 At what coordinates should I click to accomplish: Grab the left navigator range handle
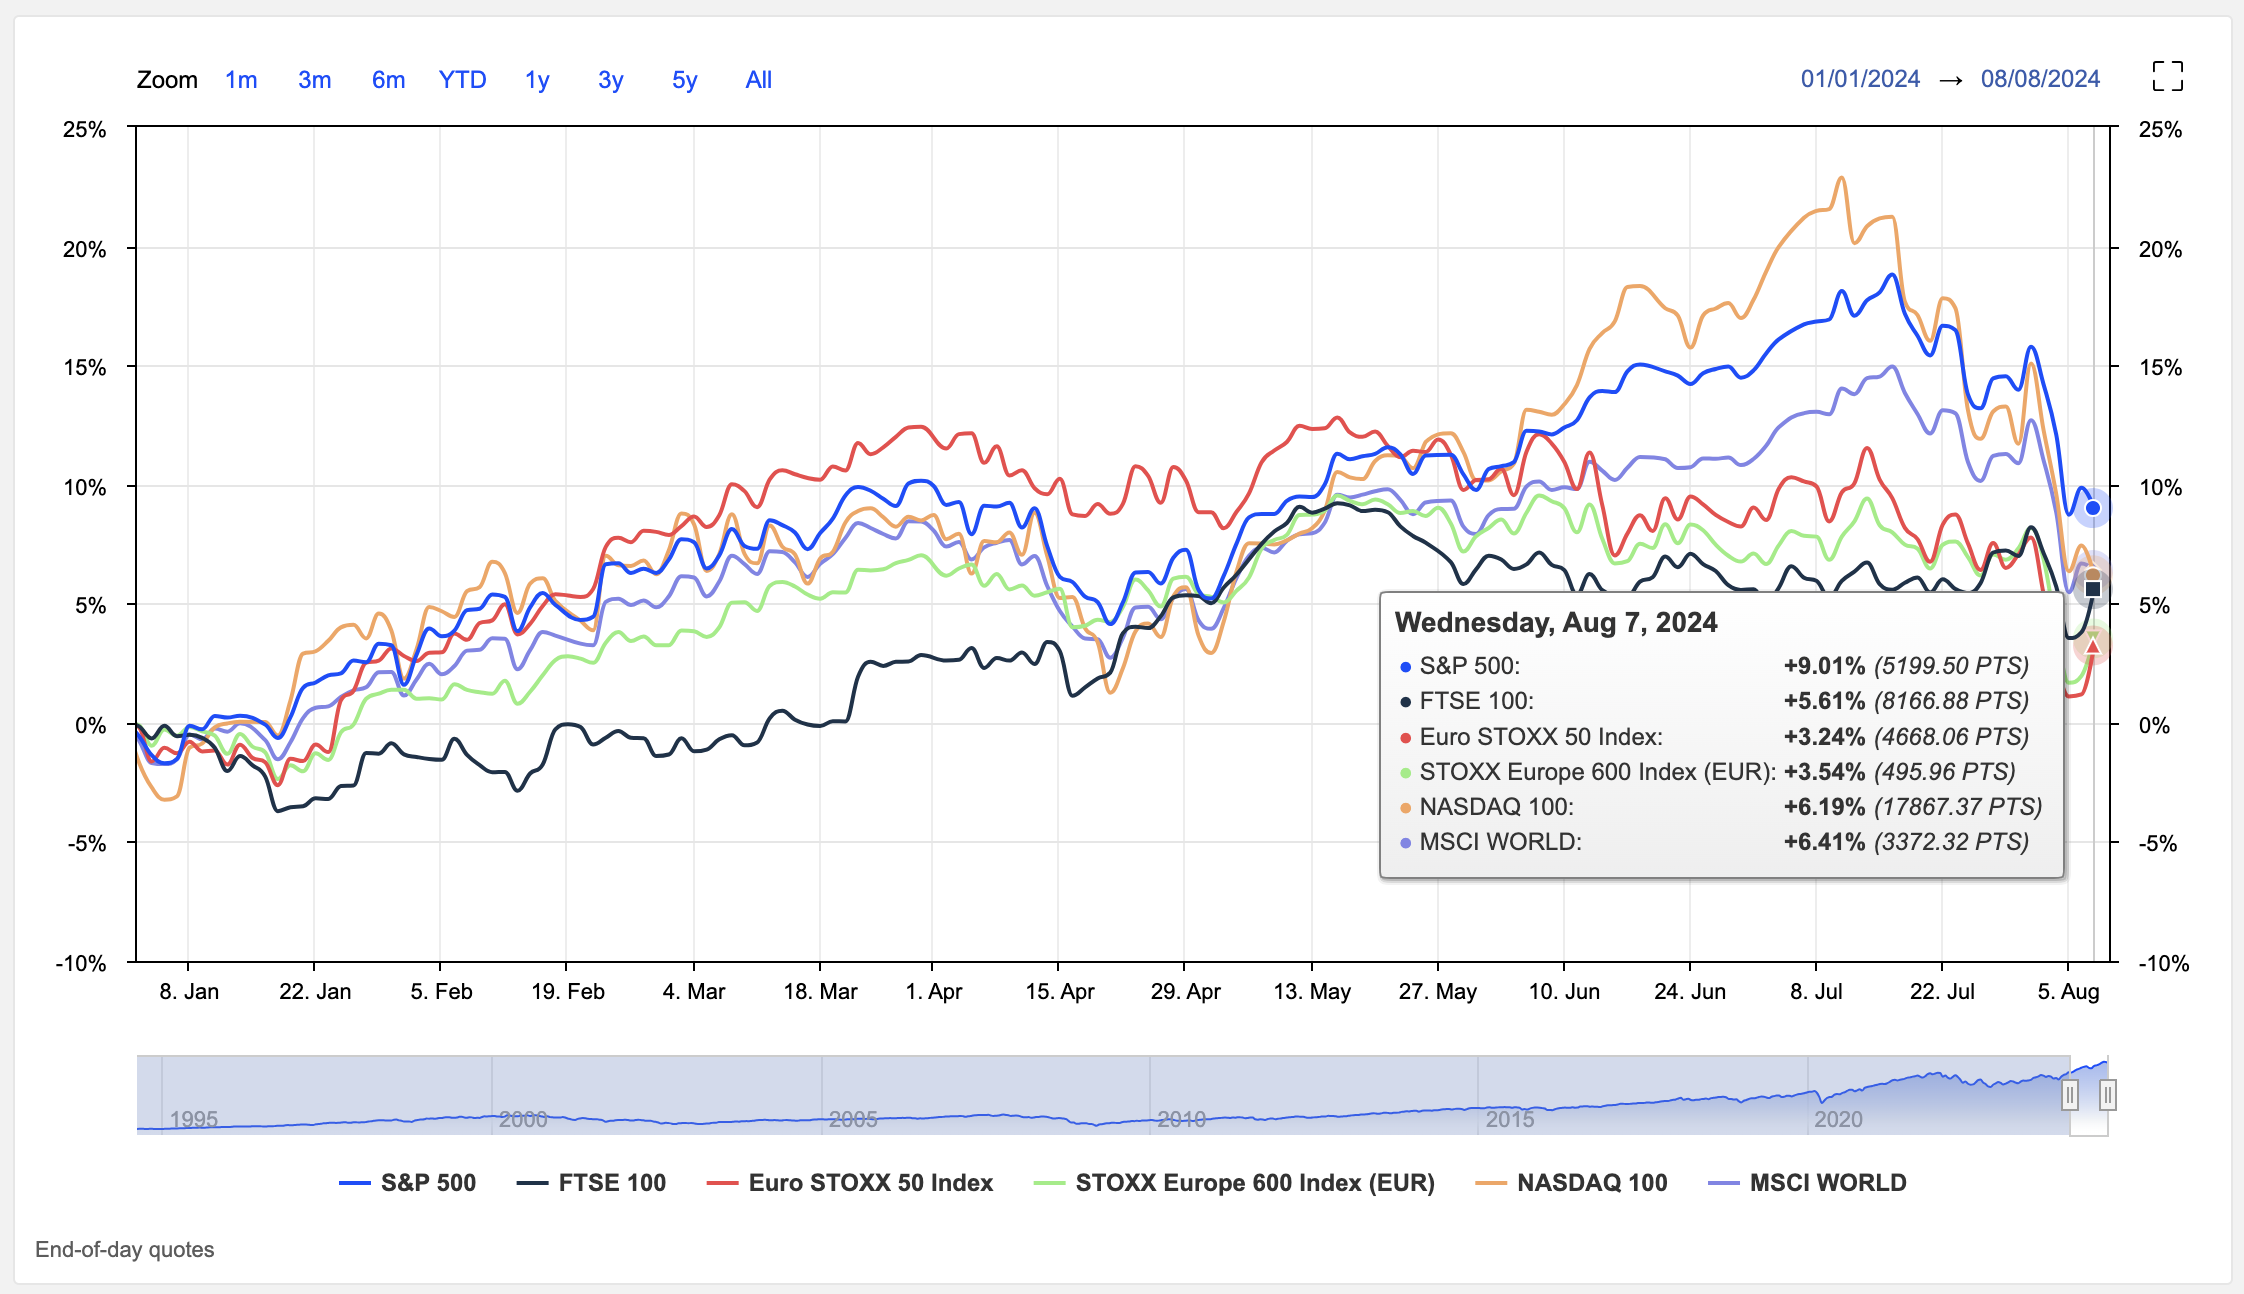pos(2070,1095)
